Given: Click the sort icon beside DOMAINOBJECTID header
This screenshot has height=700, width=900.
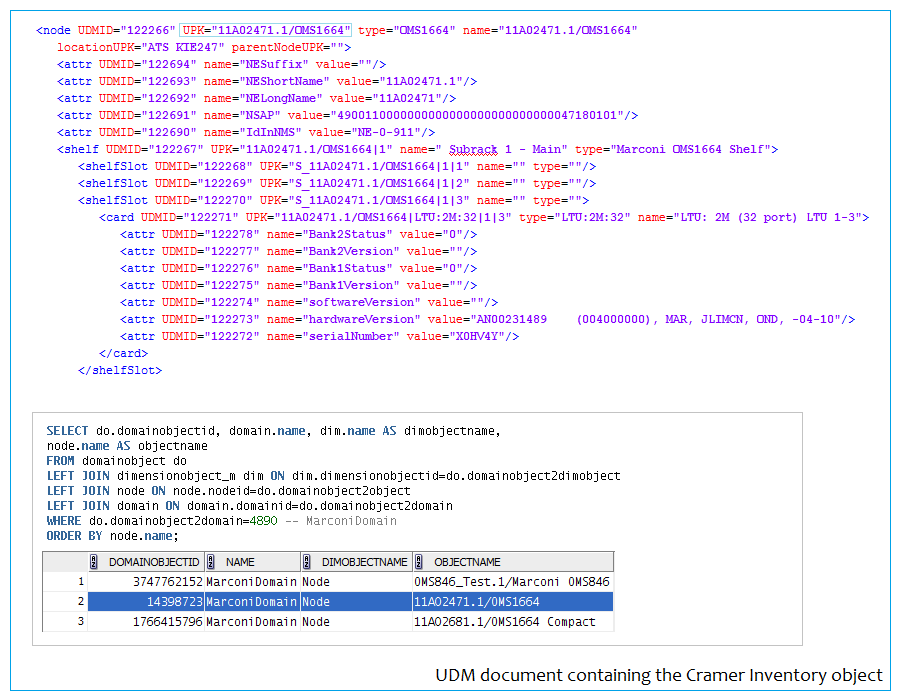Looking at the screenshot, I should click(95, 562).
